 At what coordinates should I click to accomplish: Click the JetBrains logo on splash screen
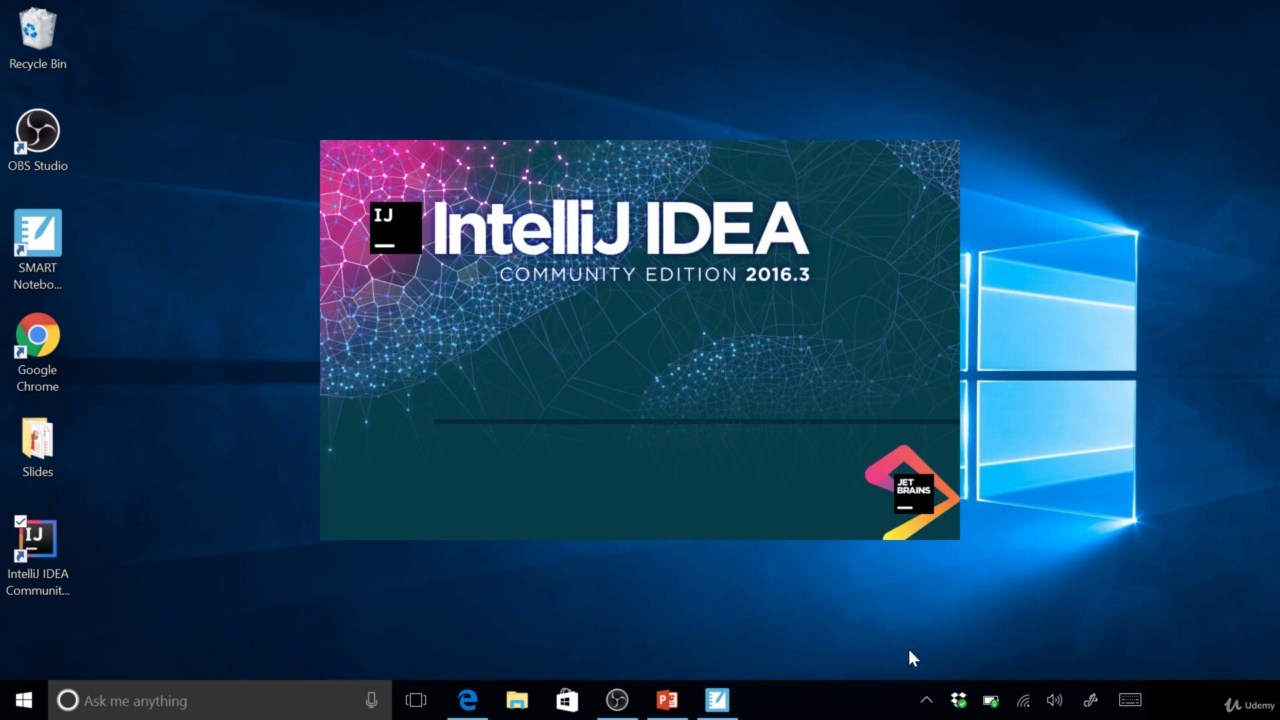(912, 492)
